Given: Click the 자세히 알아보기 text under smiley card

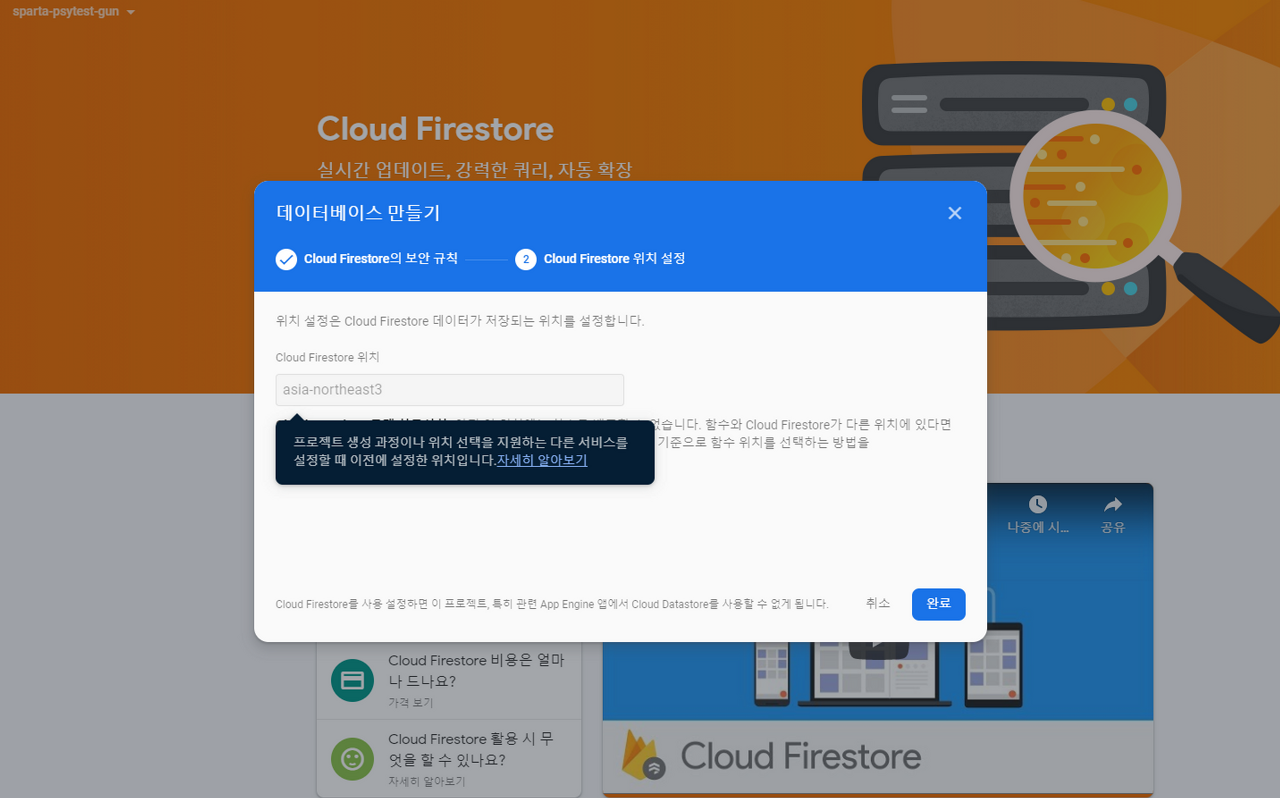Looking at the screenshot, I should [x=427, y=781].
